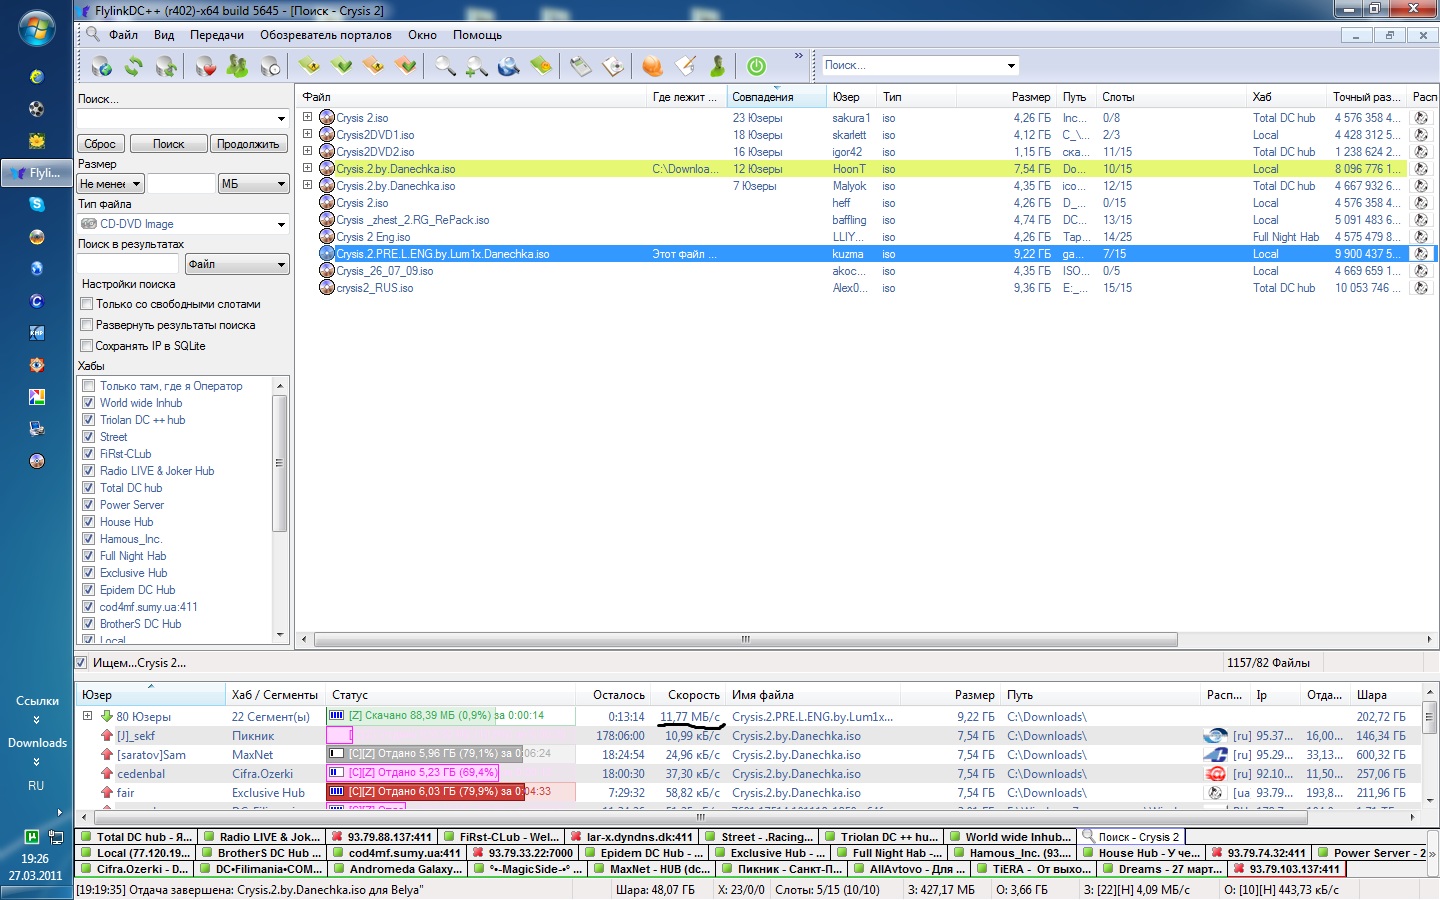Viewport: 1440px width, 900px height.
Task: Click the globe magnifier ADL Search icon
Action: pos(509,66)
